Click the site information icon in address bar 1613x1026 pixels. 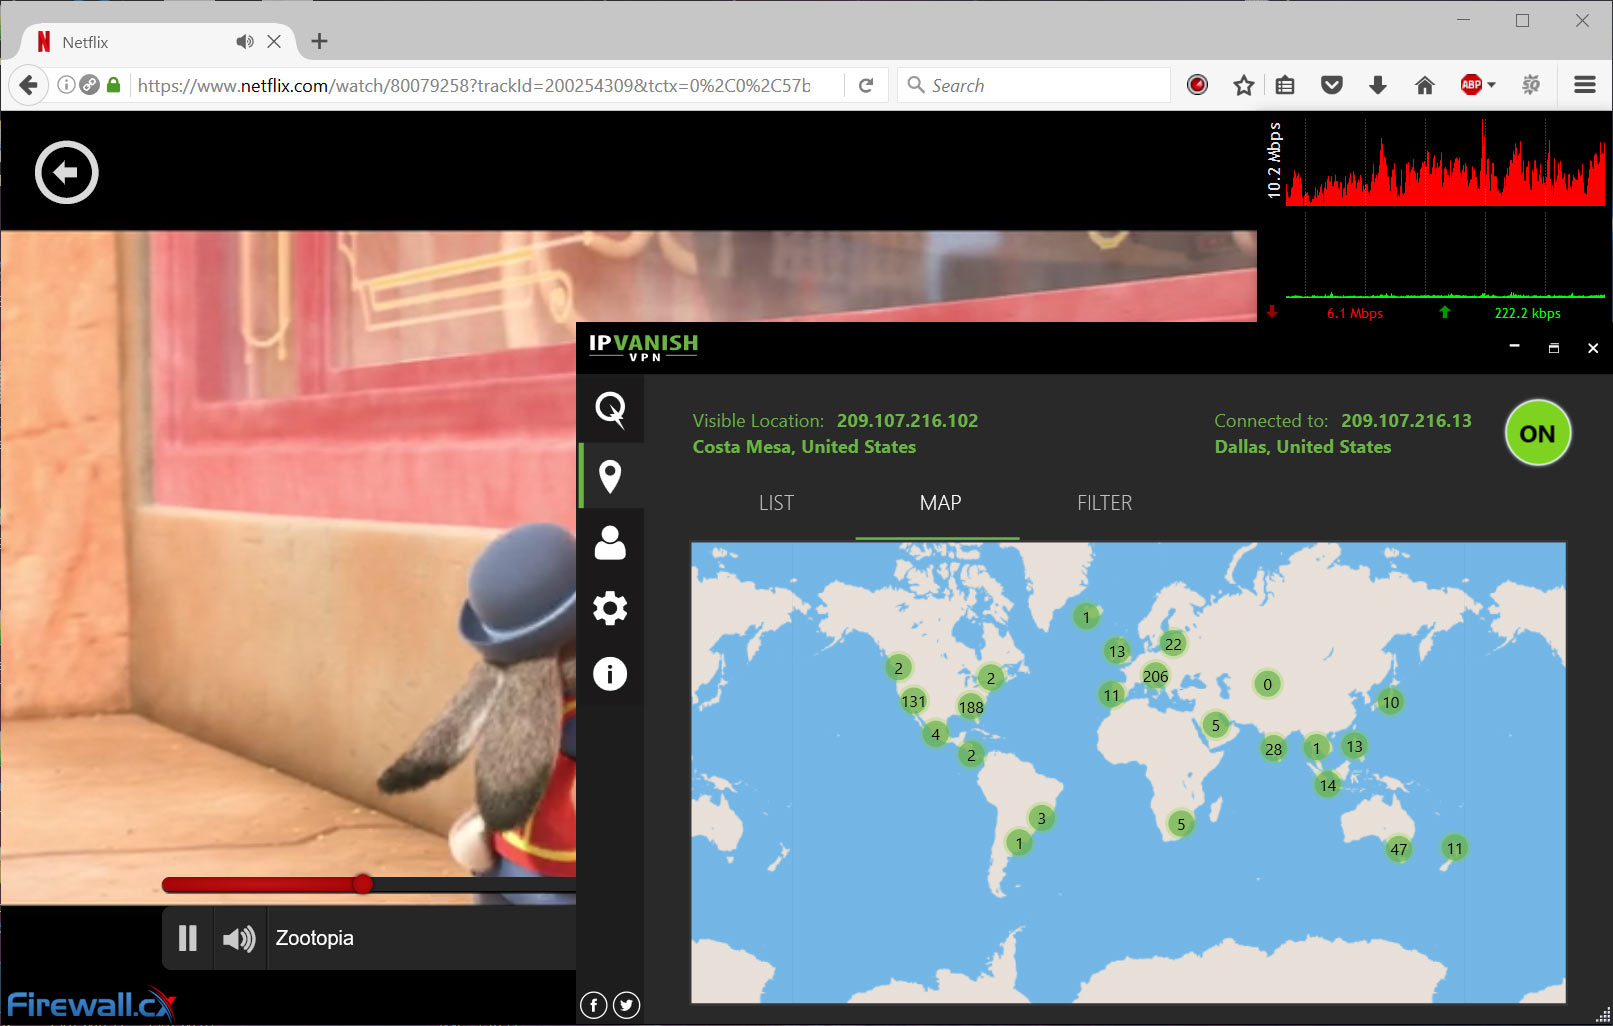(66, 85)
